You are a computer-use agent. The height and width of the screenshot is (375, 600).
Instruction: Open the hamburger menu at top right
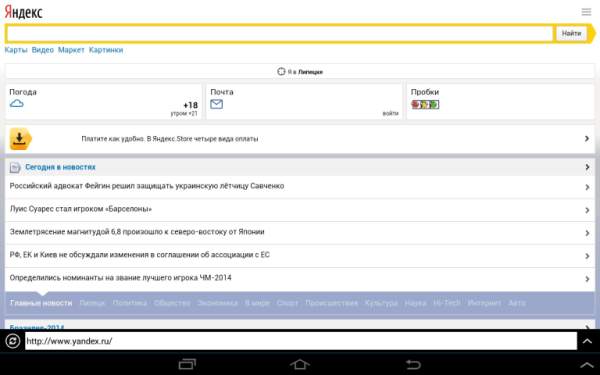[x=586, y=12]
